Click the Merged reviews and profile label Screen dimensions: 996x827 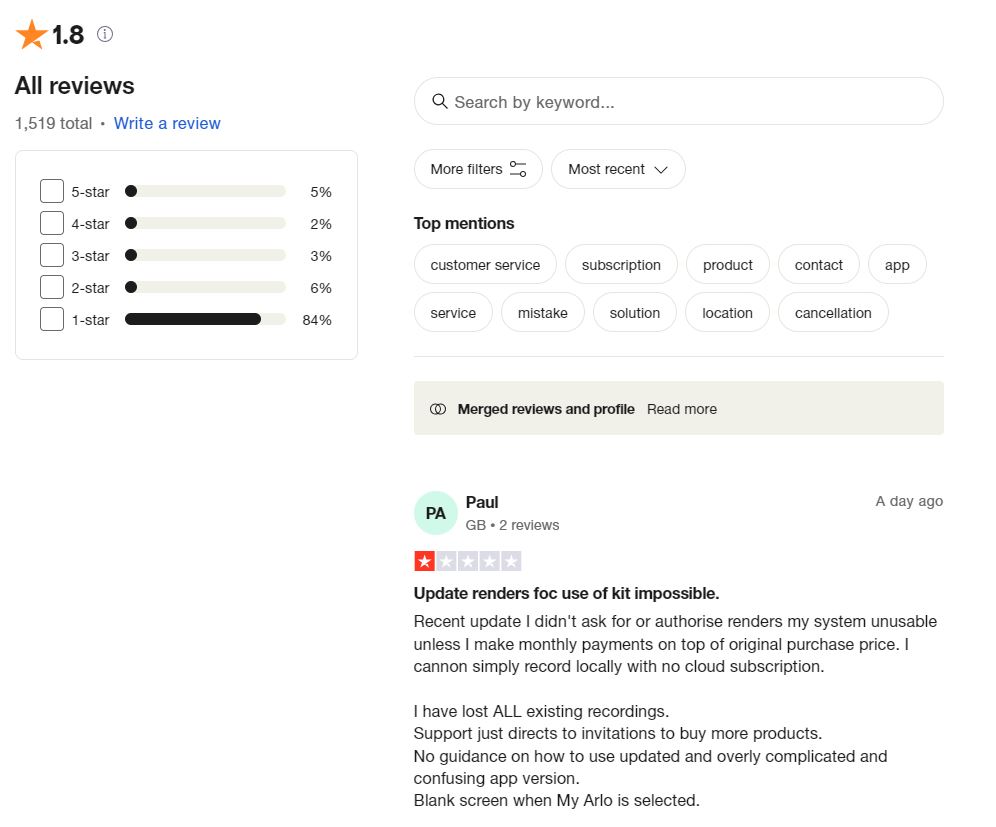tap(546, 409)
